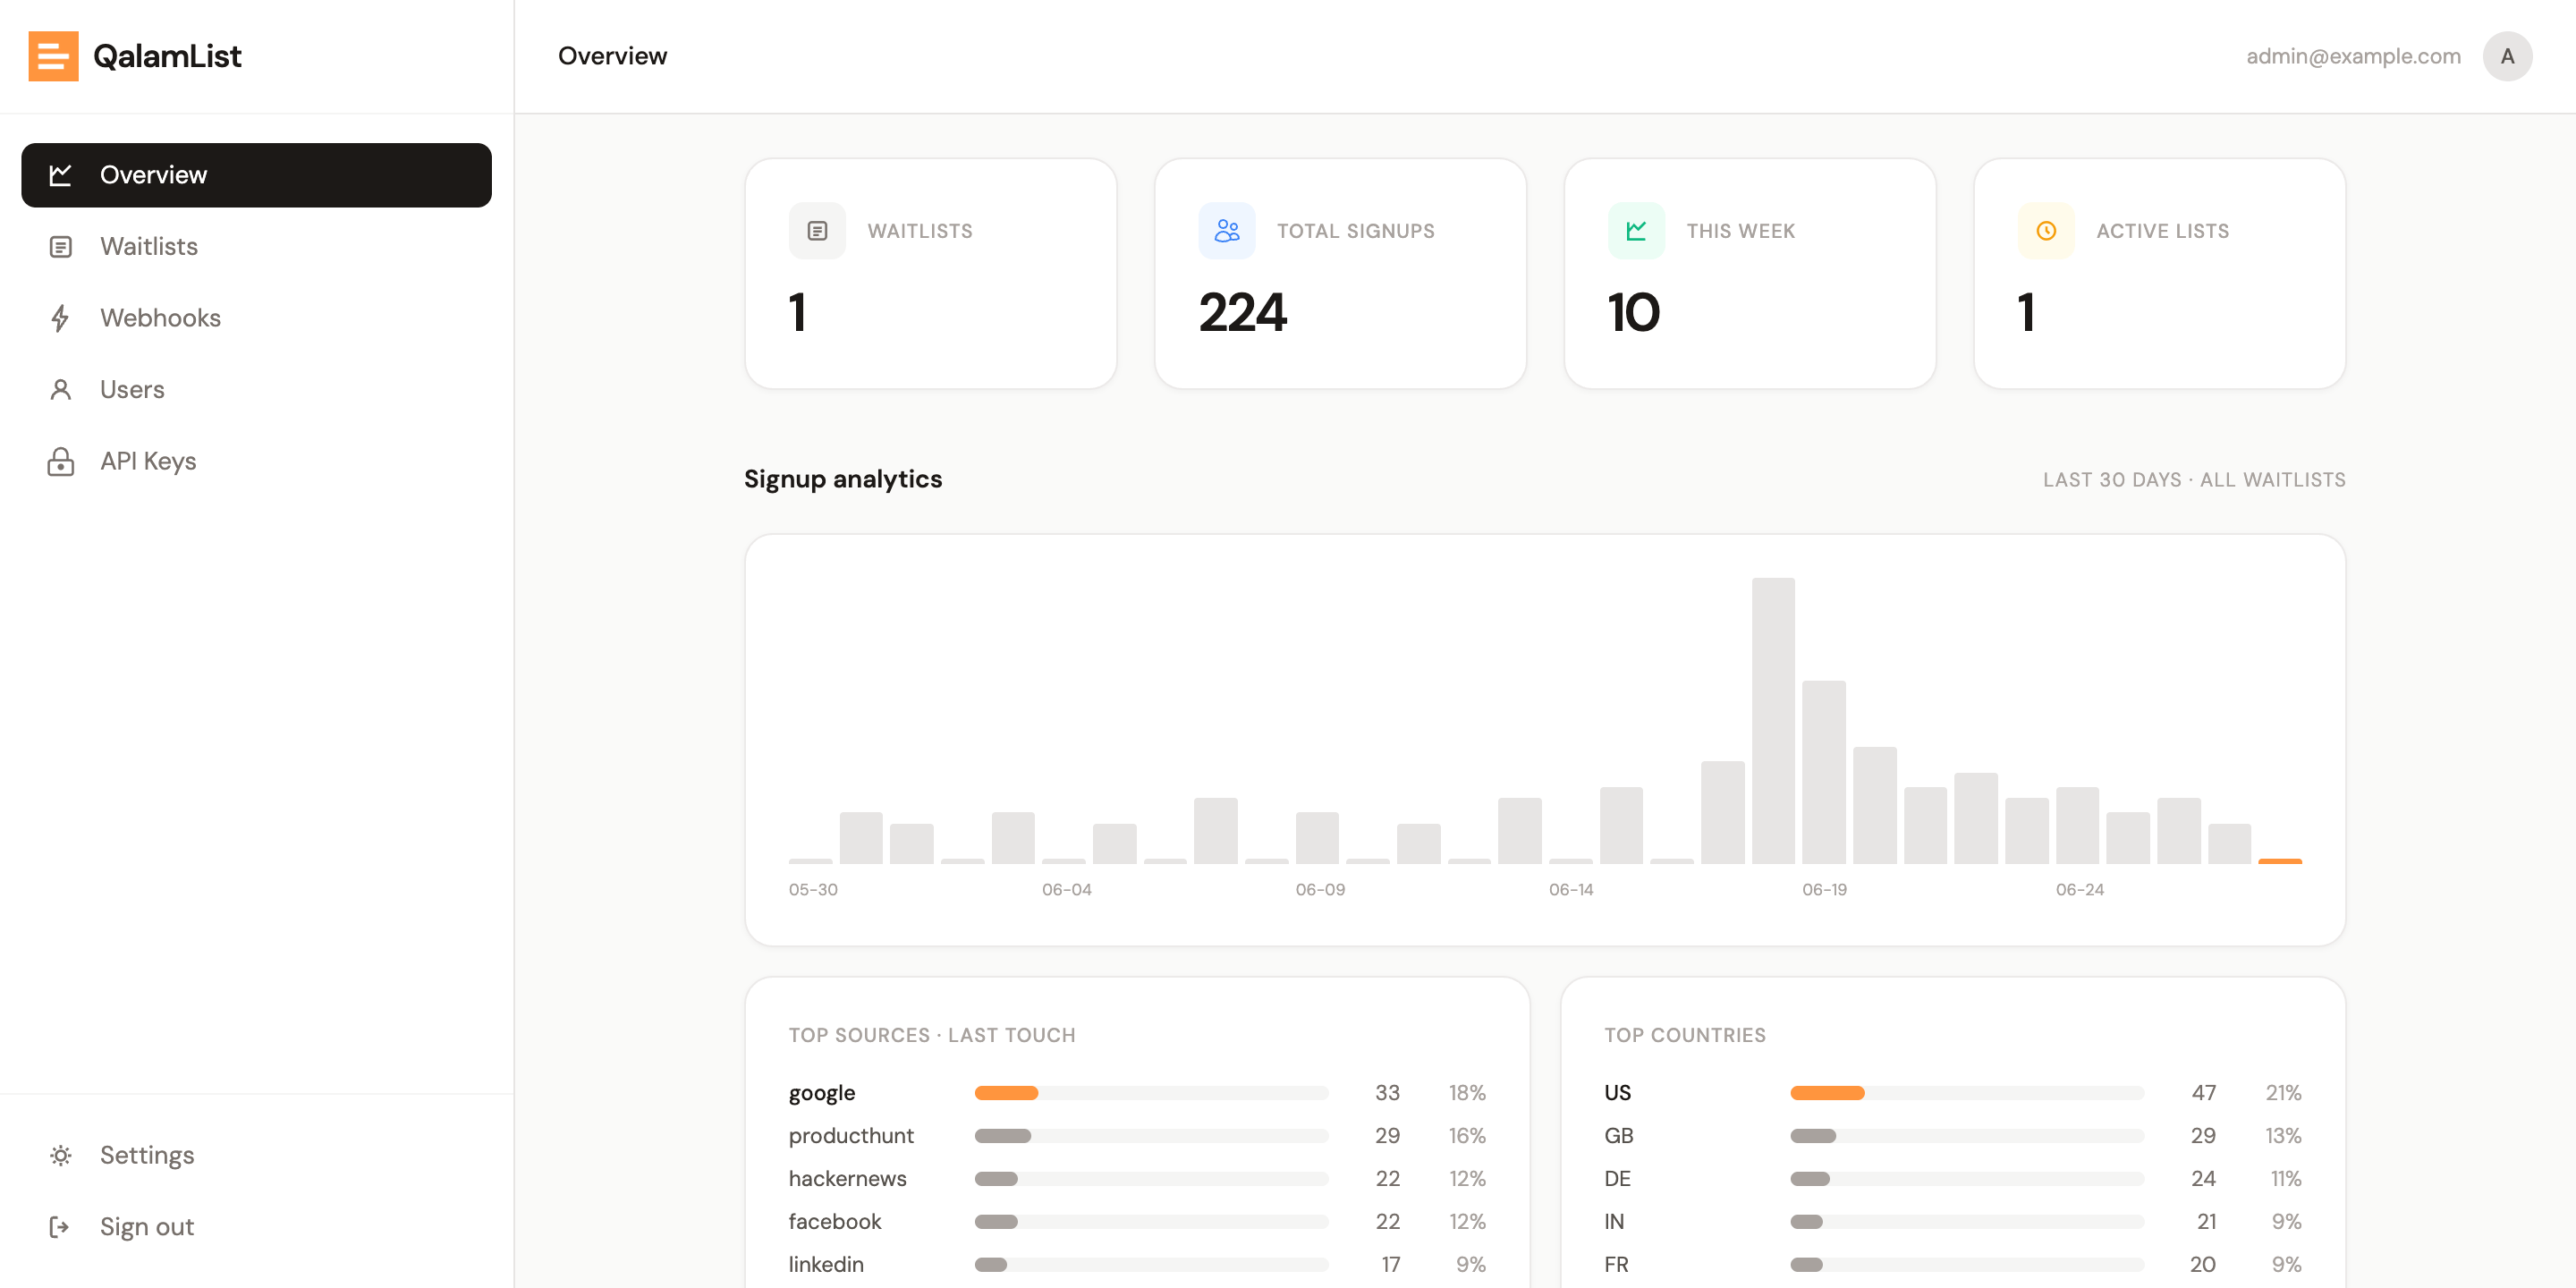Click the google source row label
Screen dimensions: 2576x1288
point(821,1093)
